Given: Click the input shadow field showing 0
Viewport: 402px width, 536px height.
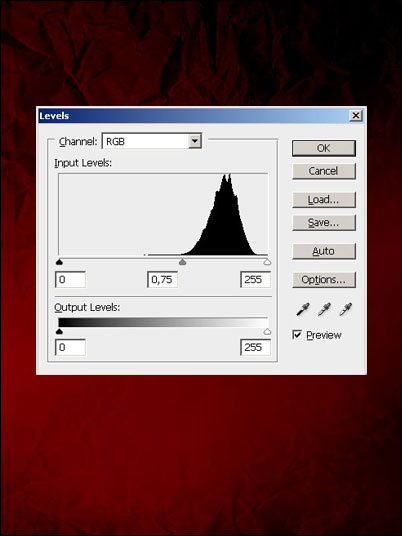Looking at the screenshot, I should tap(70, 280).
